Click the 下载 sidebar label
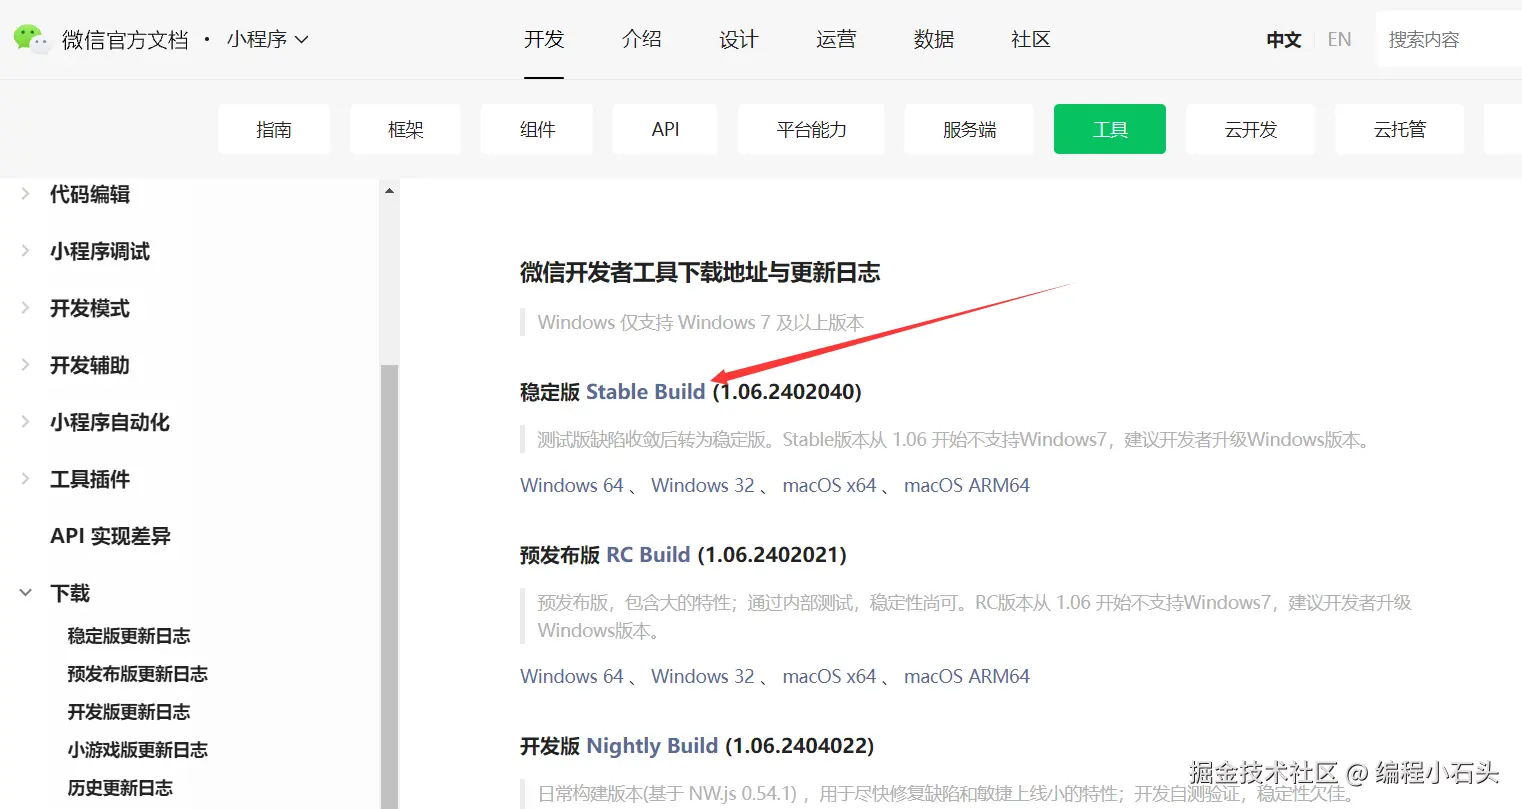This screenshot has height=809, width=1522. click(x=70, y=593)
